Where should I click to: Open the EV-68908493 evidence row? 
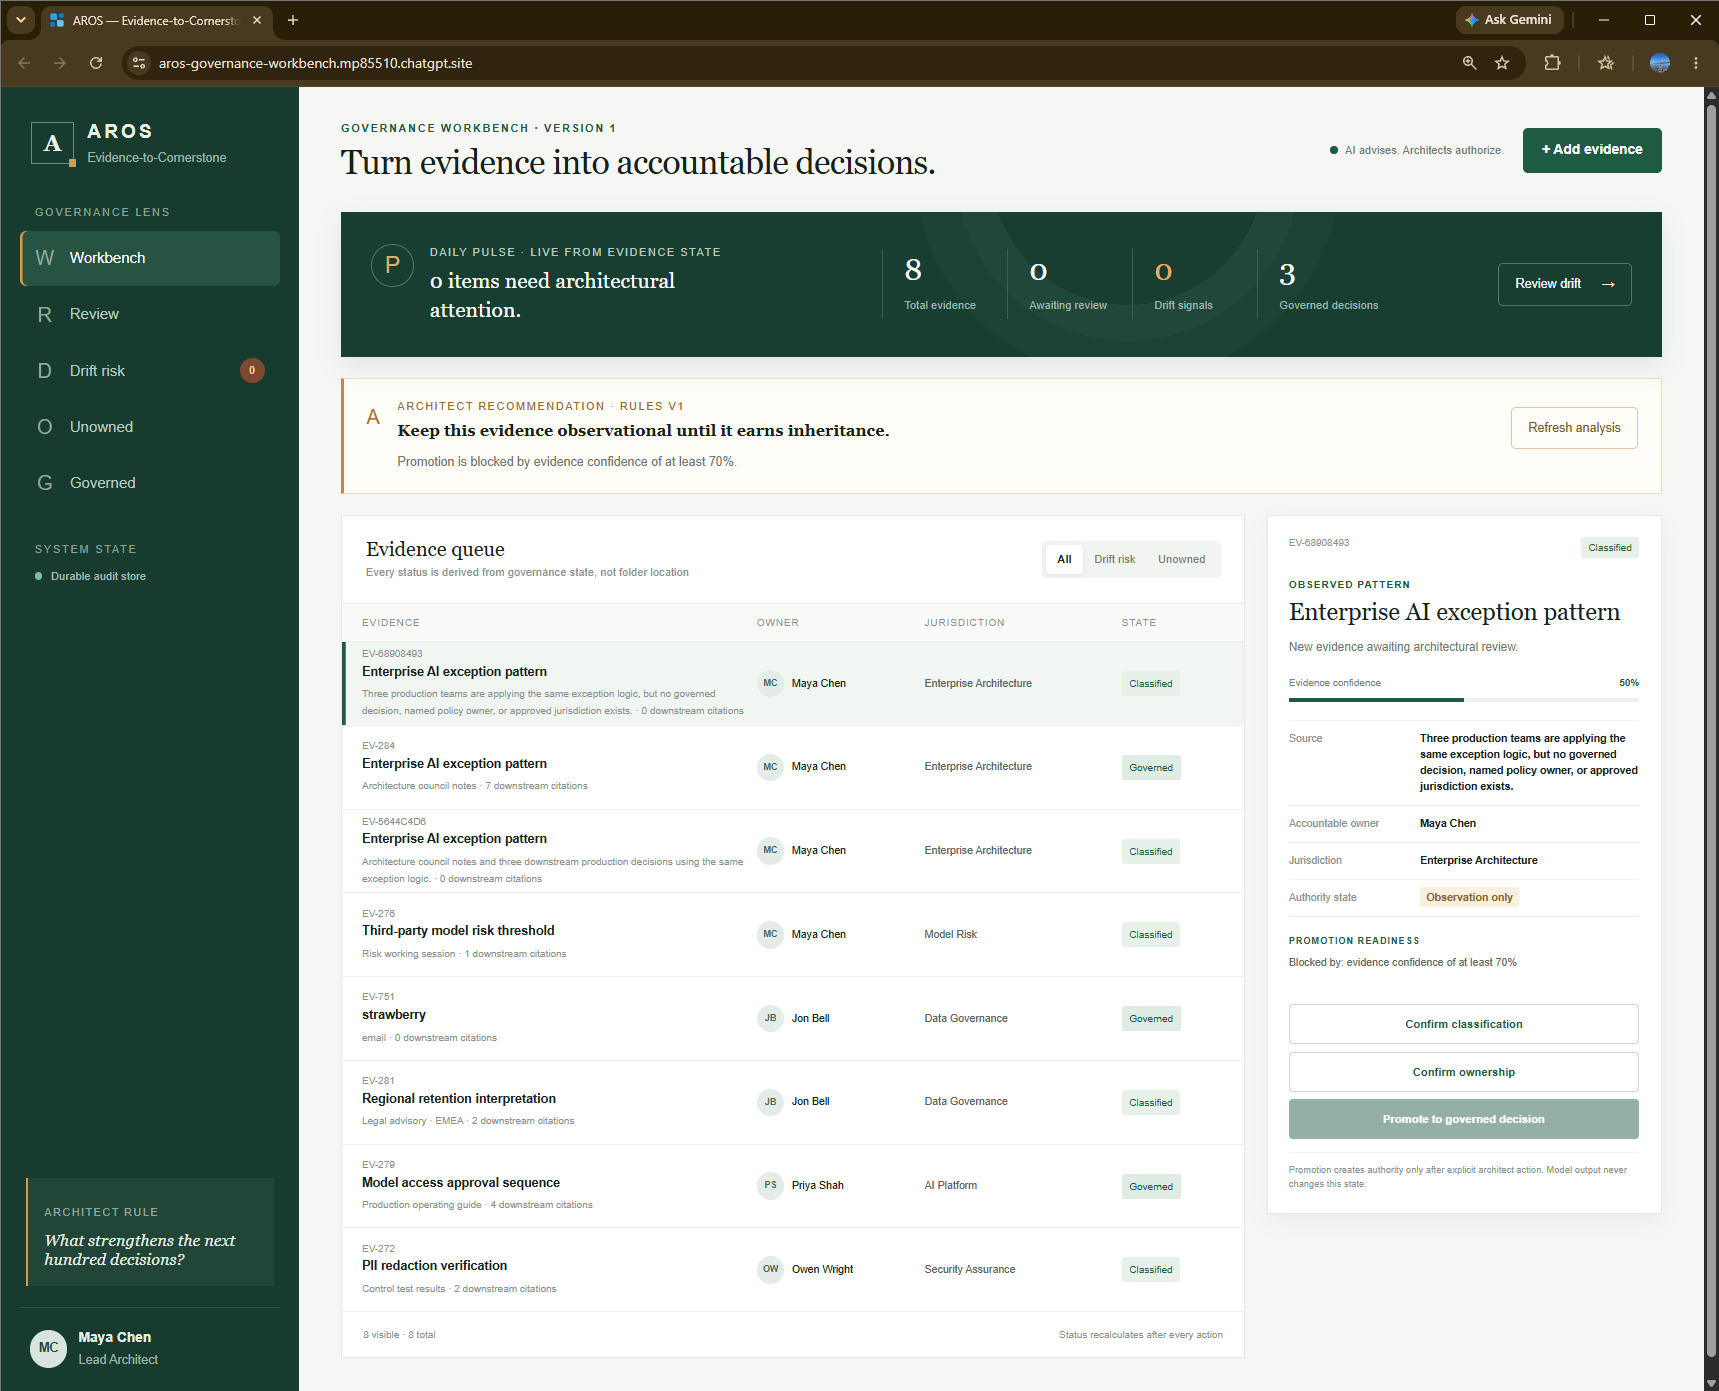[794, 683]
